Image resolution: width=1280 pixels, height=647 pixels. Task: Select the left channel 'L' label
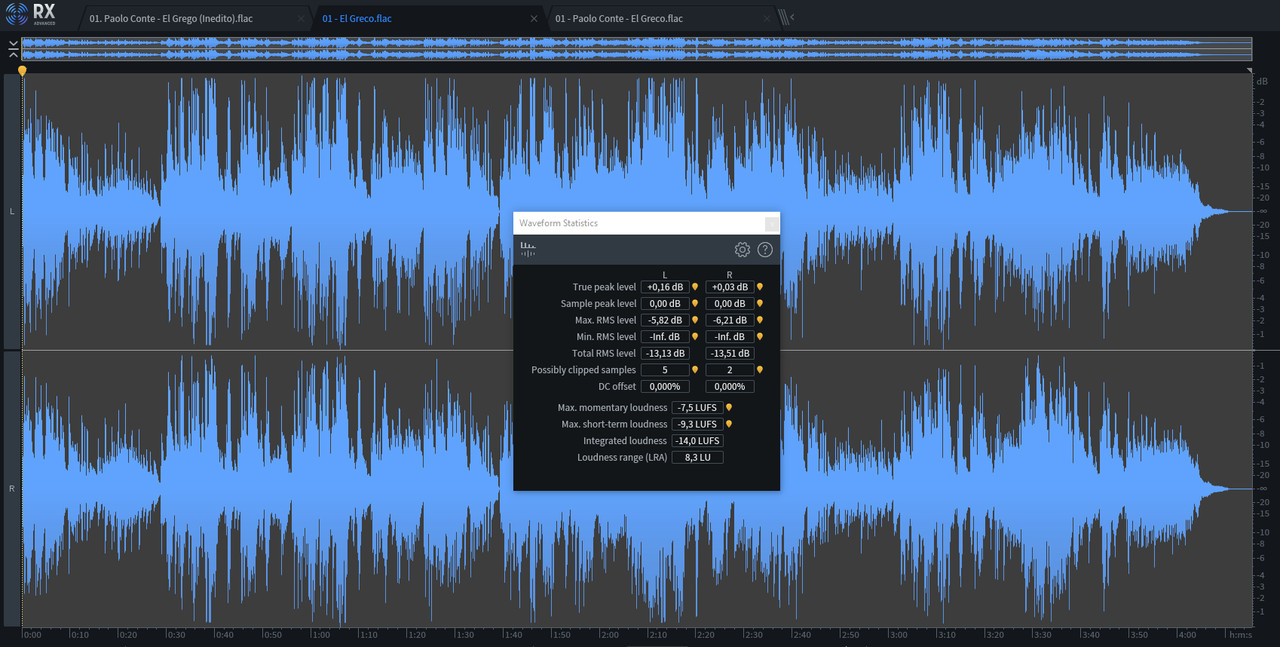click(12, 212)
